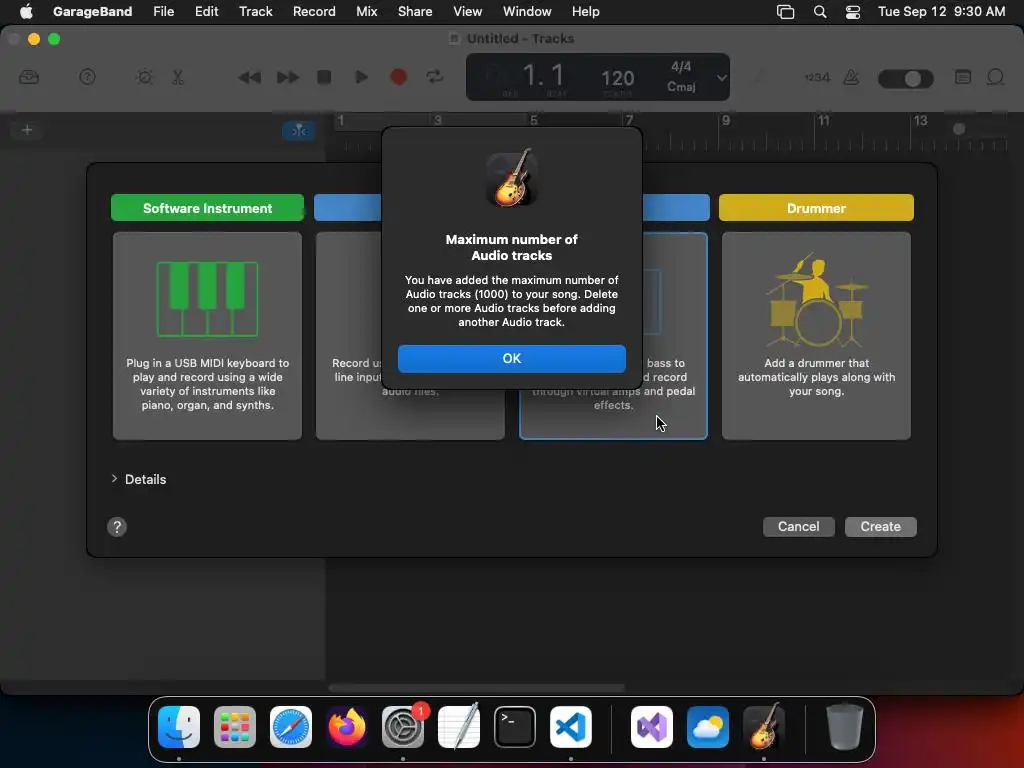Click OK in the maximum tracks alert
This screenshot has width=1024, height=768.
(511, 359)
